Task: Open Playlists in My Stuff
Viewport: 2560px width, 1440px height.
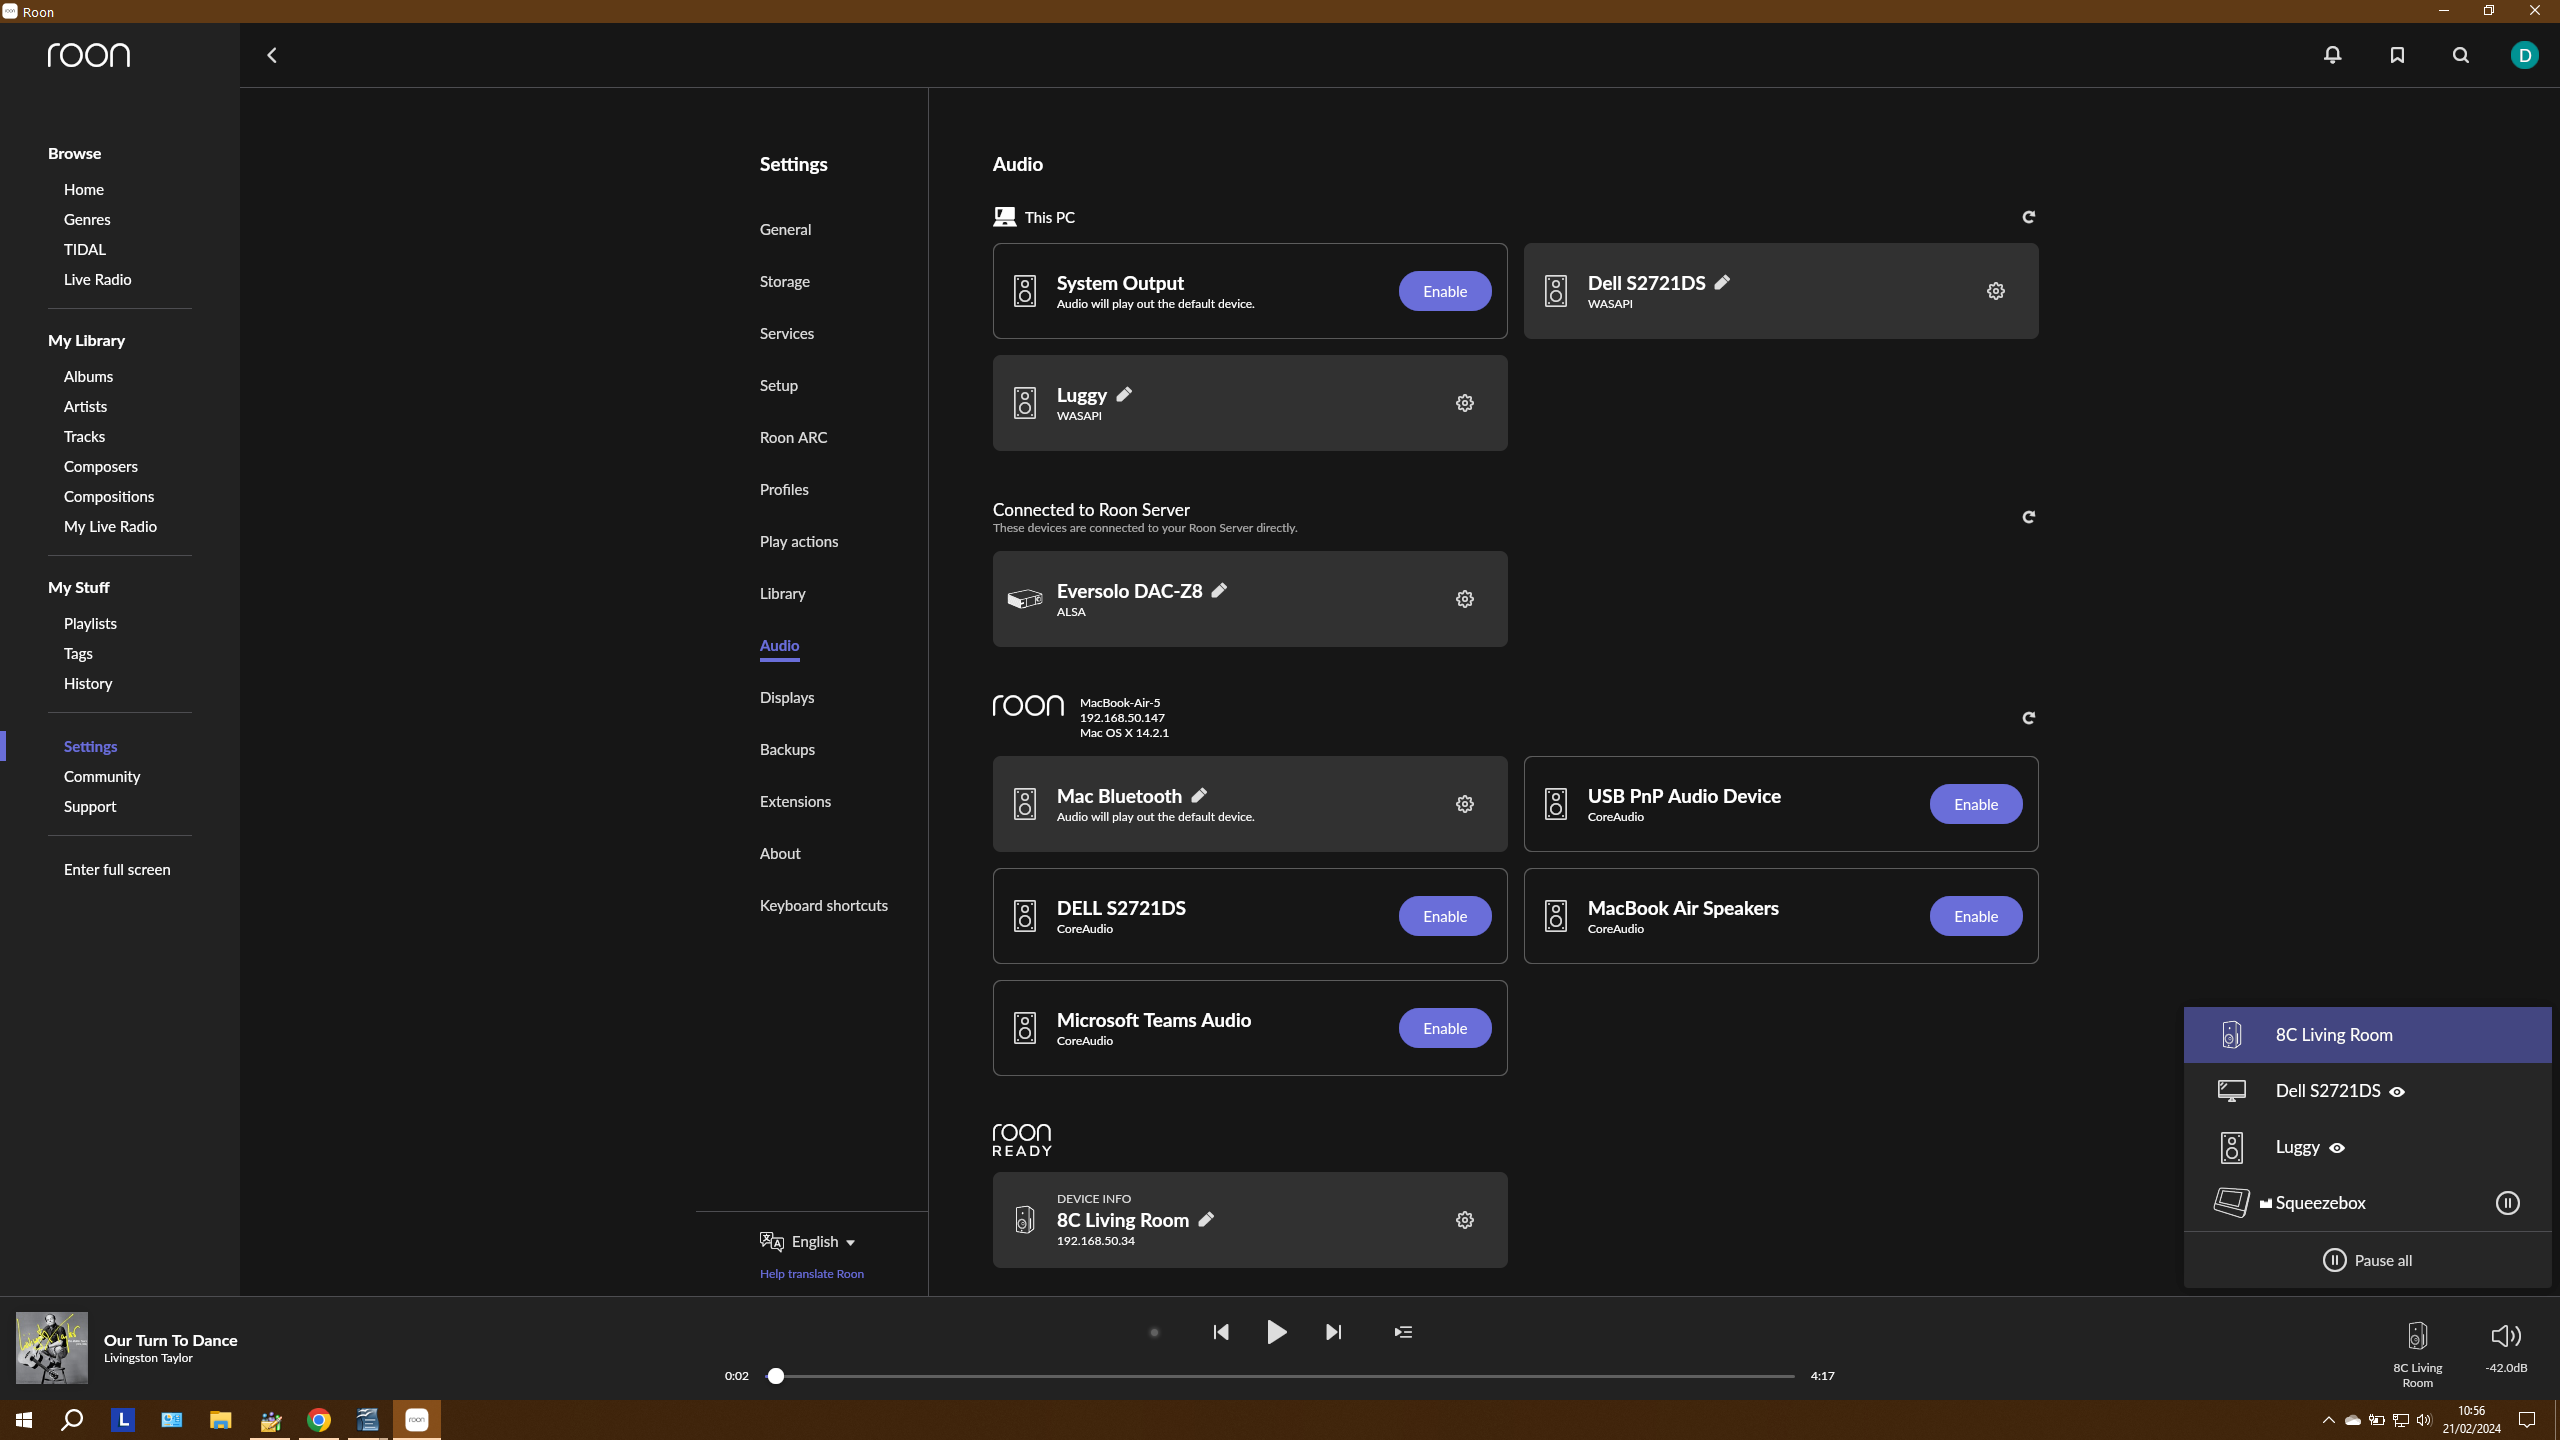Action: [90, 623]
